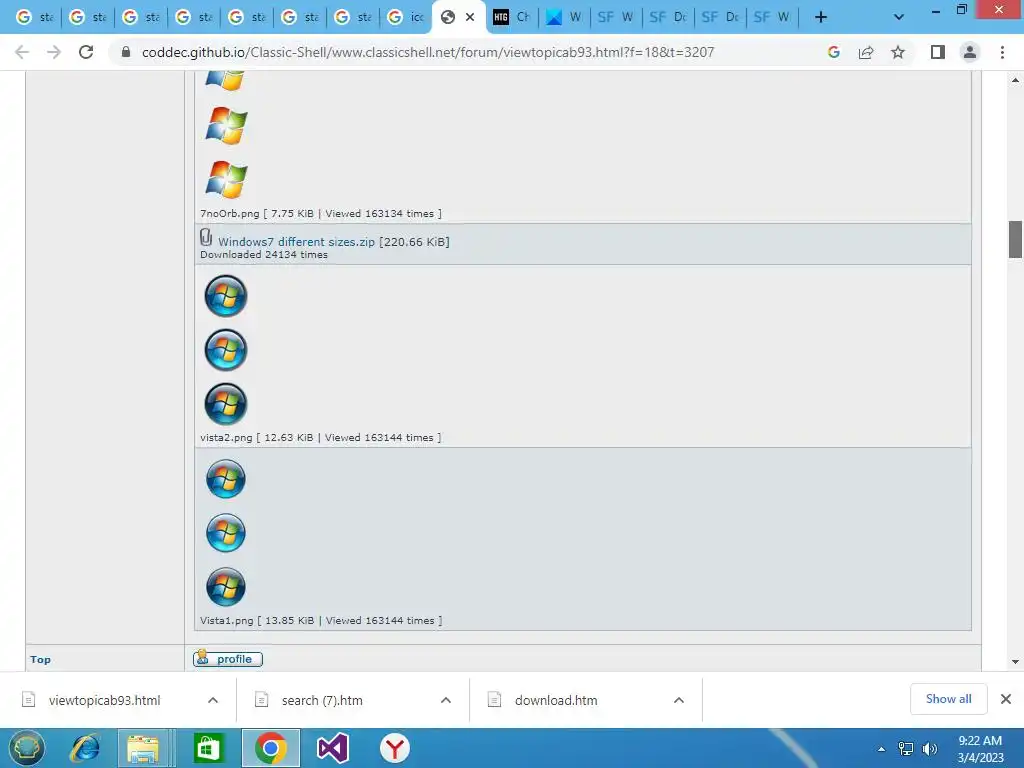Switch to the HTG tab
Image resolution: width=1024 pixels, height=768 pixels.
tap(512, 17)
